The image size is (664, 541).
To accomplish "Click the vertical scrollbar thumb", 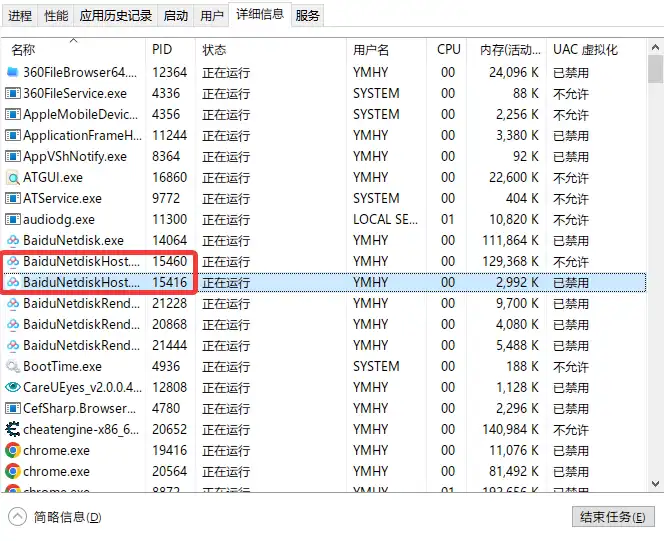I will pyautogui.click(x=655, y=69).
